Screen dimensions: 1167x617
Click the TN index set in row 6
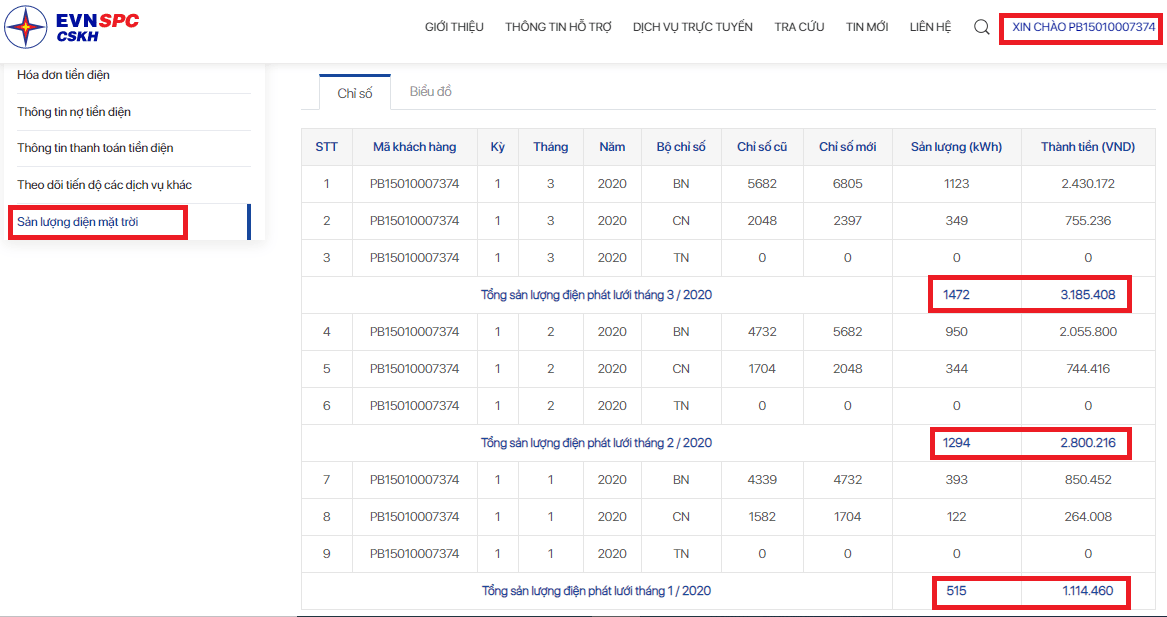pyautogui.click(x=681, y=406)
